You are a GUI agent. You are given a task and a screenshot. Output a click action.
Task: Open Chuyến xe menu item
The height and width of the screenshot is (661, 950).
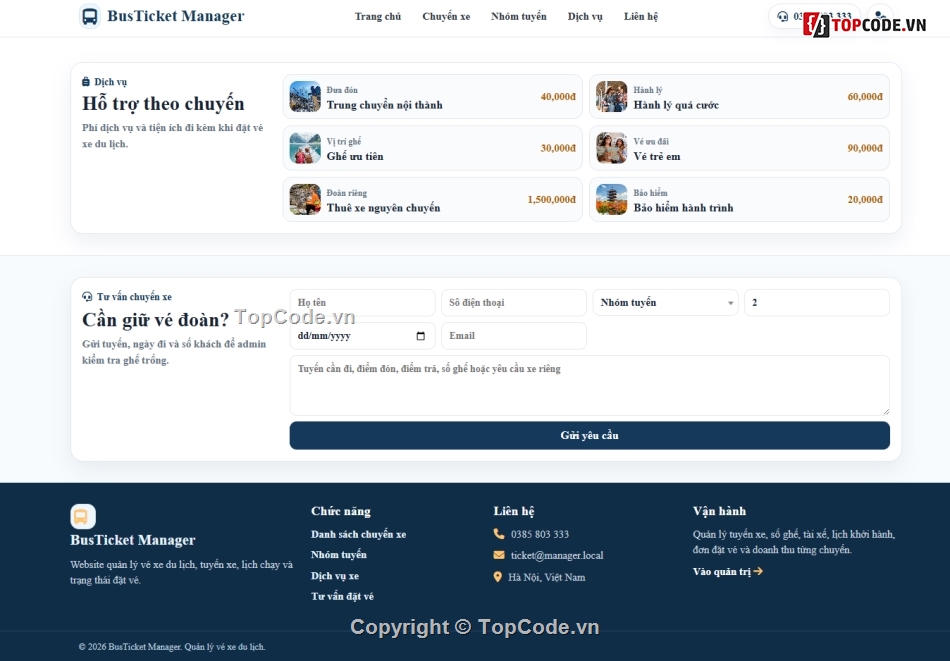click(x=446, y=16)
